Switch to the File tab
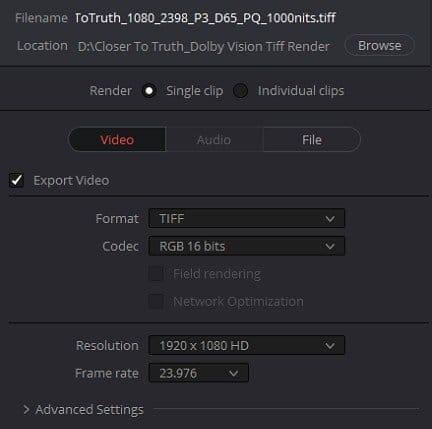 312,140
